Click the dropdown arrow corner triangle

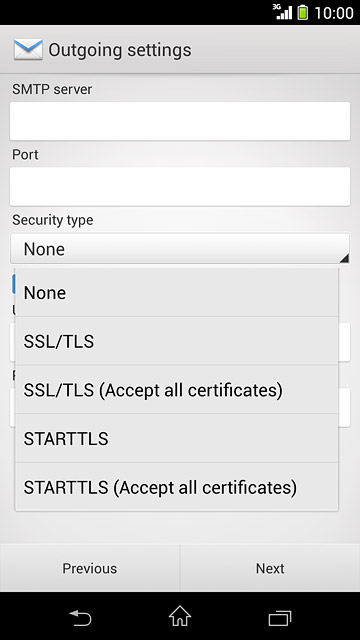(344, 258)
